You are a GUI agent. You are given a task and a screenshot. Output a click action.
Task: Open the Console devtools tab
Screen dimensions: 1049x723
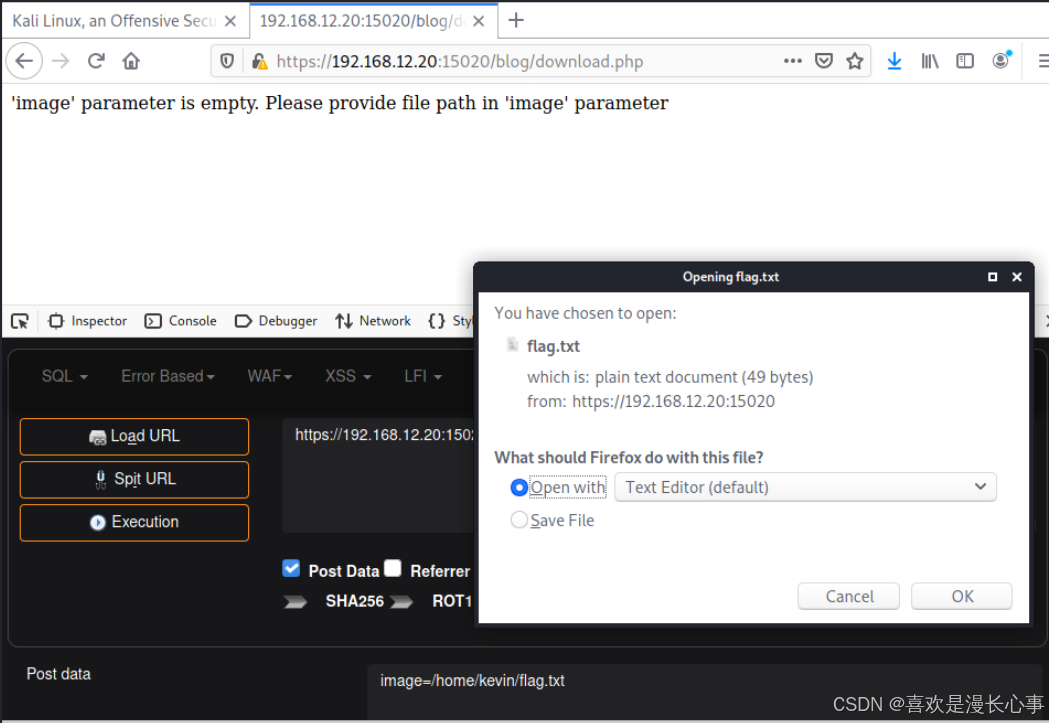[181, 321]
